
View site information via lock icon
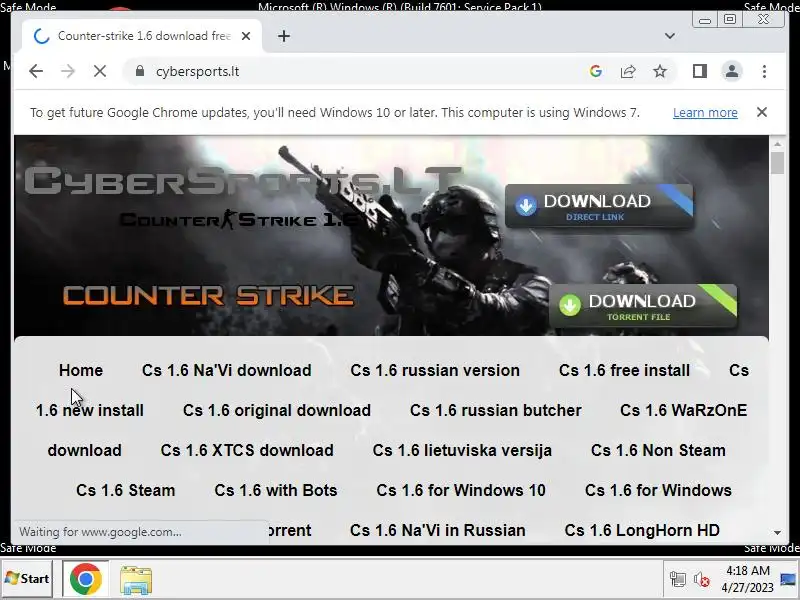140,71
